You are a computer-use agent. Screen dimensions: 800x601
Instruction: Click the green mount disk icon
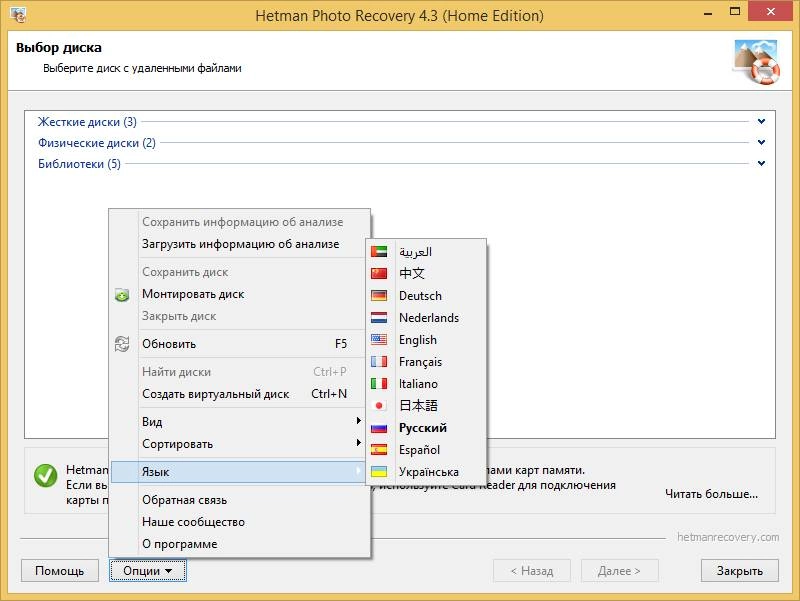pyautogui.click(x=122, y=294)
